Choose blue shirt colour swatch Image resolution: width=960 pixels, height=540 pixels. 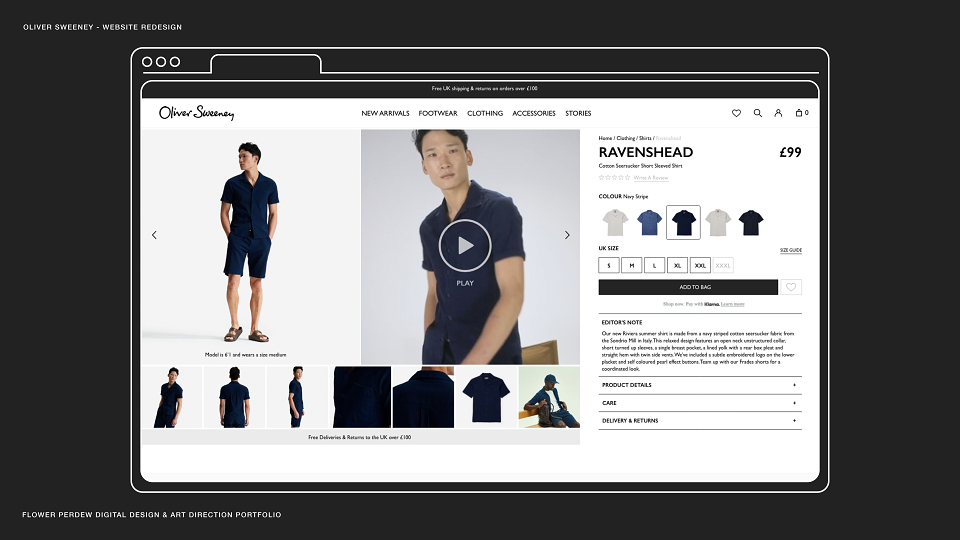(x=649, y=222)
